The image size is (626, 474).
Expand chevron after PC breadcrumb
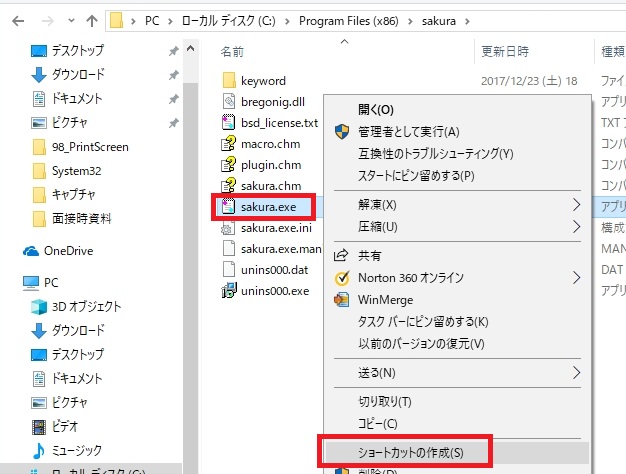[170, 21]
